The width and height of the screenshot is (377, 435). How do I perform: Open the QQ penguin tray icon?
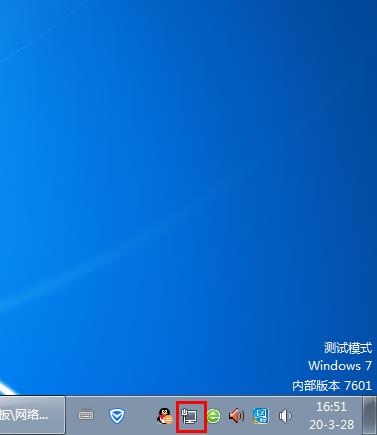click(164, 416)
